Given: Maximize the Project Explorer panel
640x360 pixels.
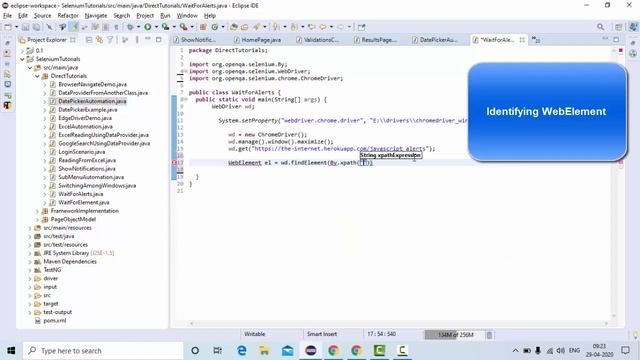Looking at the screenshot, I should click(x=159, y=39).
